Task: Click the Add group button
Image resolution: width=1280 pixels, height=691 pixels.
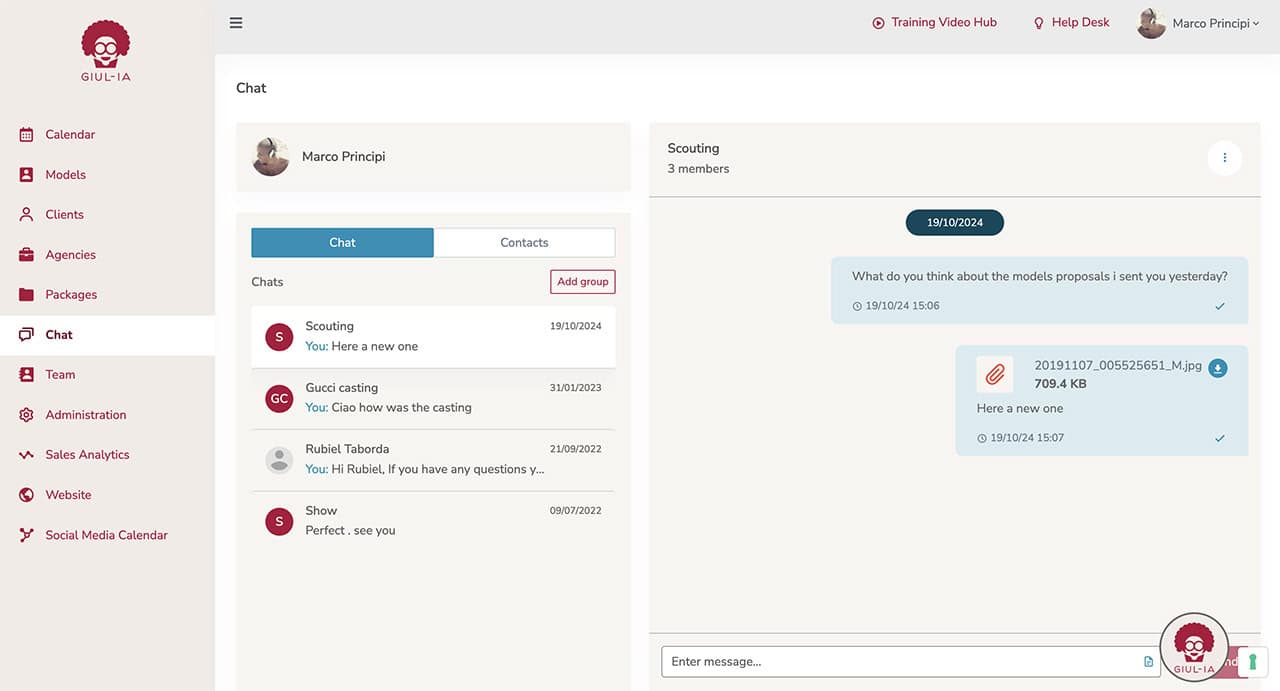Action: tap(582, 282)
